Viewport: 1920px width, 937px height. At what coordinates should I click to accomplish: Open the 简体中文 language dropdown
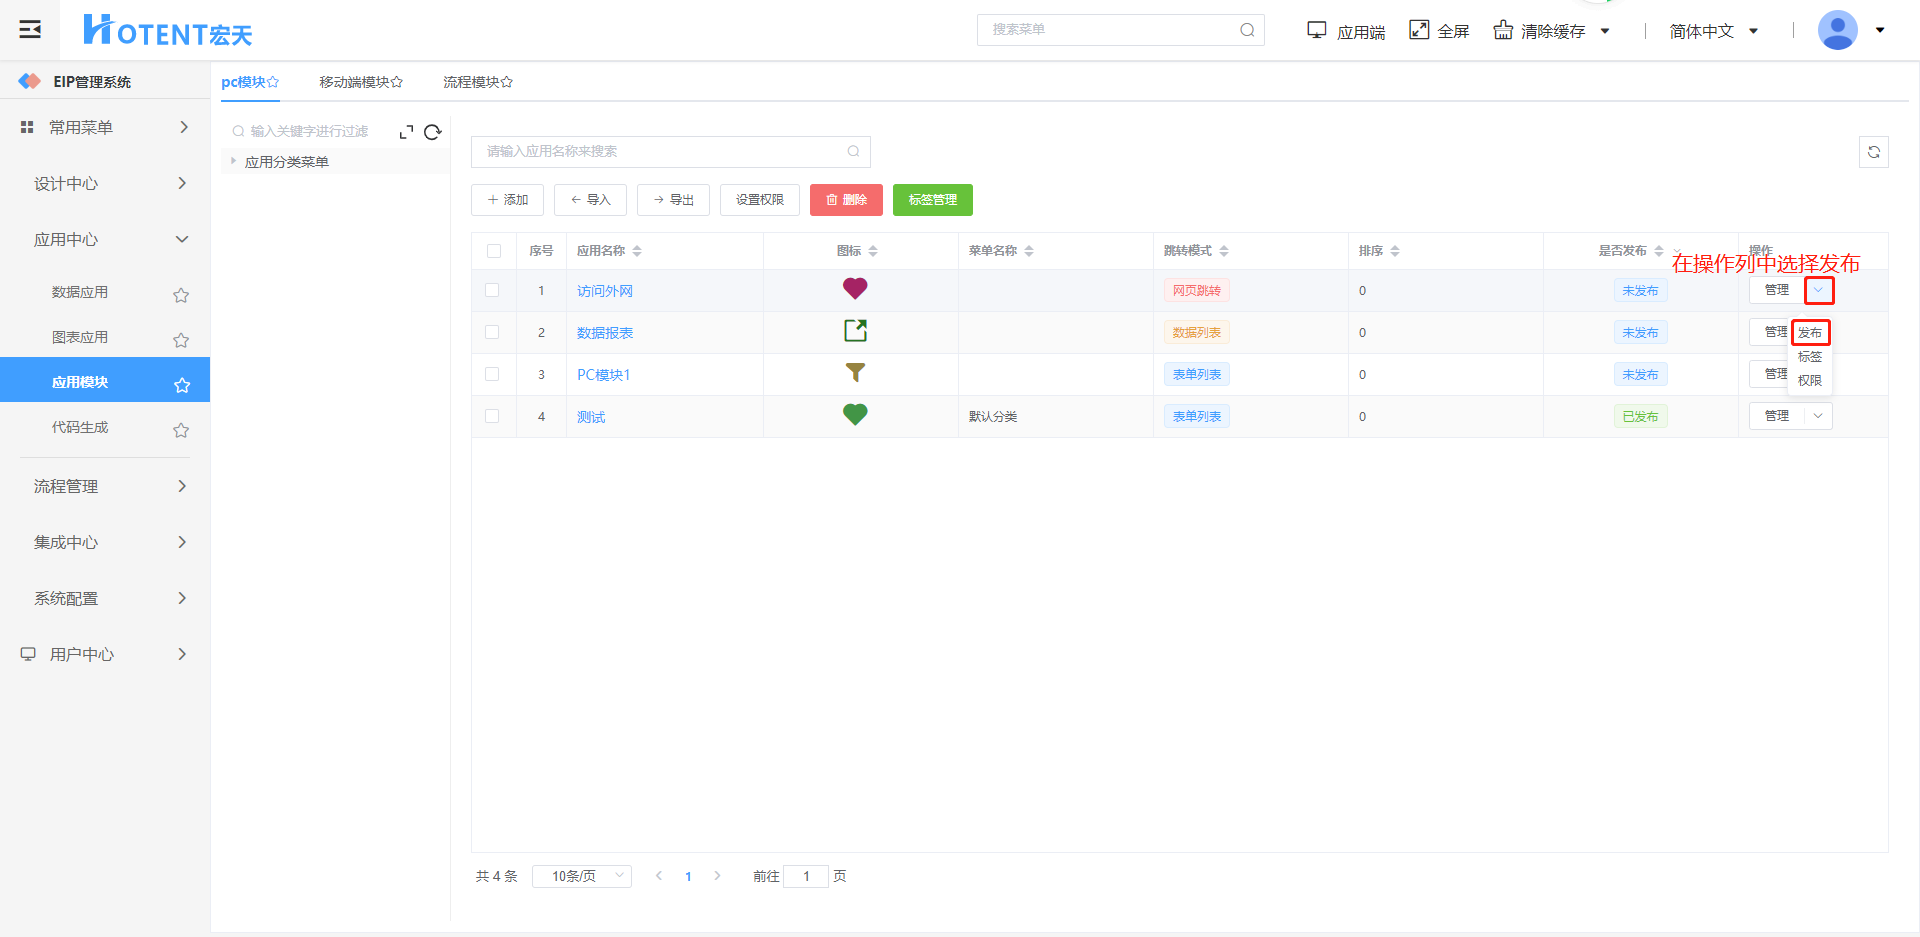pyautogui.click(x=1713, y=31)
